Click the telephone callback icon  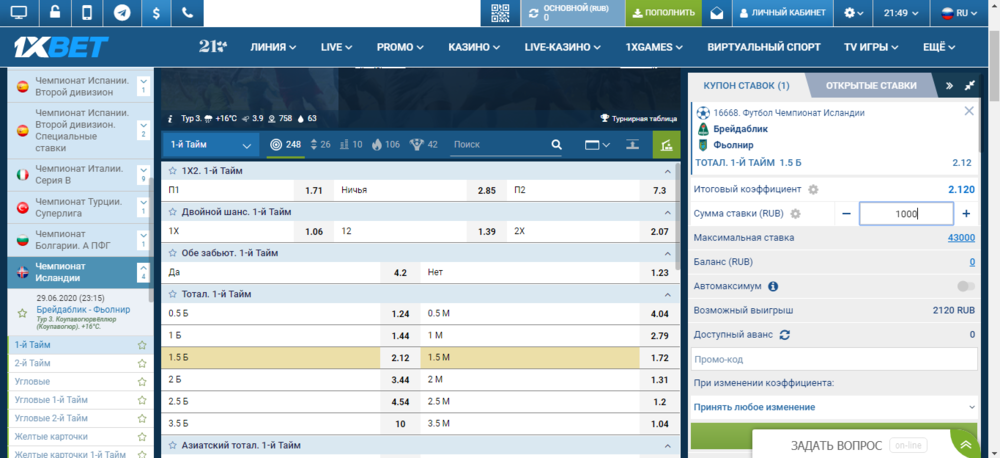click(187, 13)
